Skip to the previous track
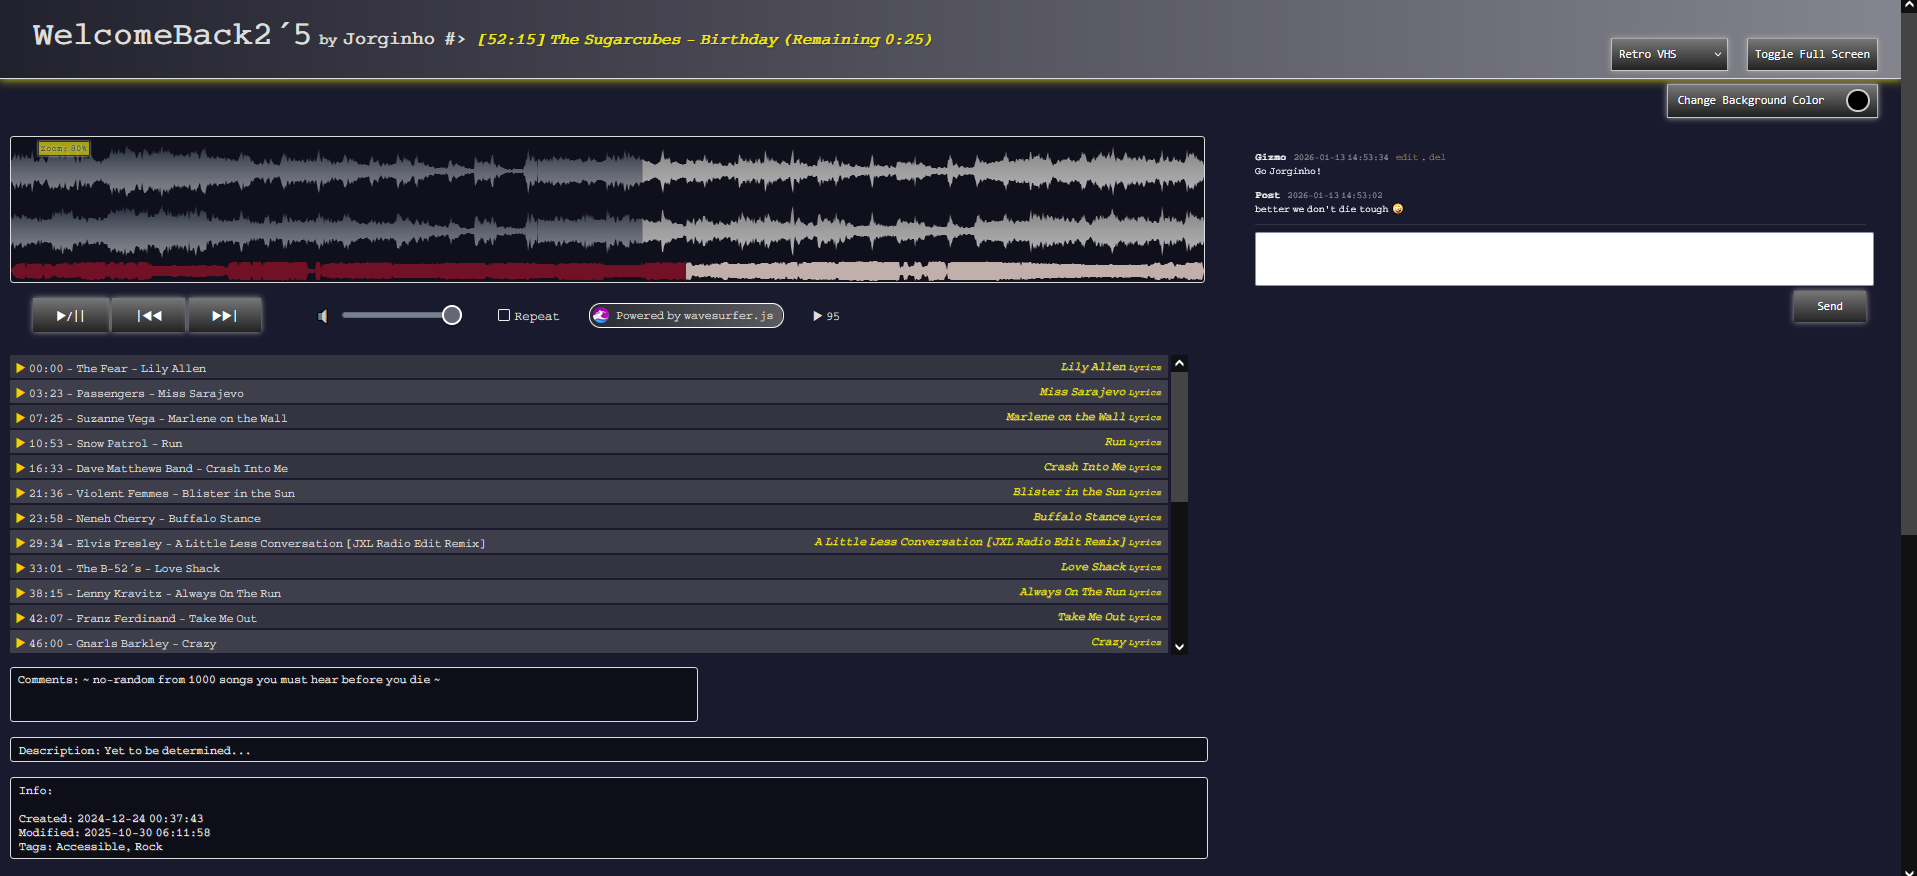This screenshot has height=876, width=1917. 149,316
